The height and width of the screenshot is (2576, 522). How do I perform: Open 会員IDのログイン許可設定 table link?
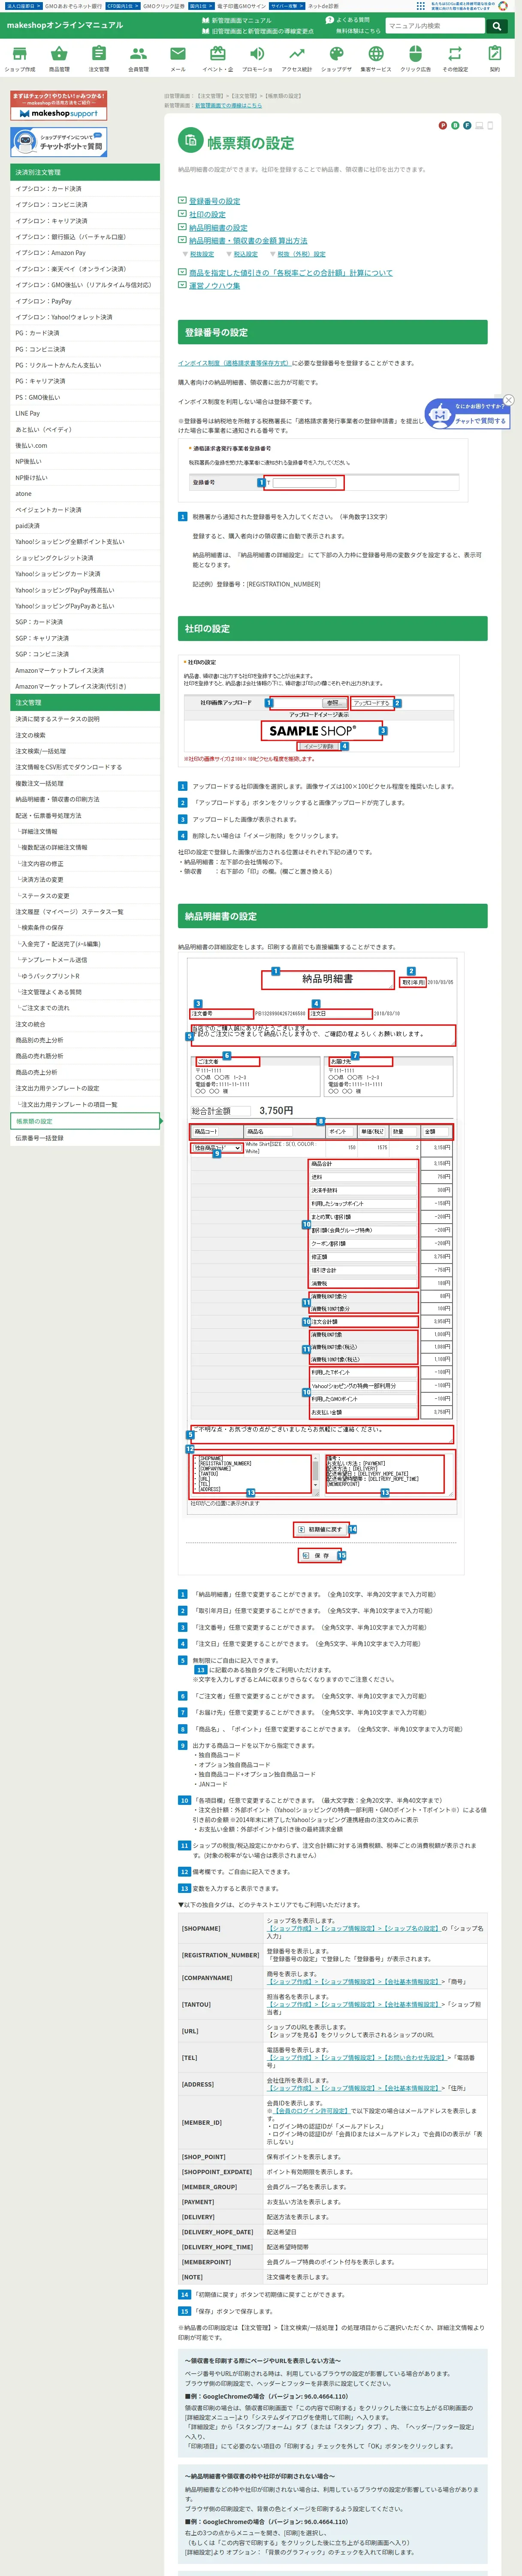[x=311, y=2111]
